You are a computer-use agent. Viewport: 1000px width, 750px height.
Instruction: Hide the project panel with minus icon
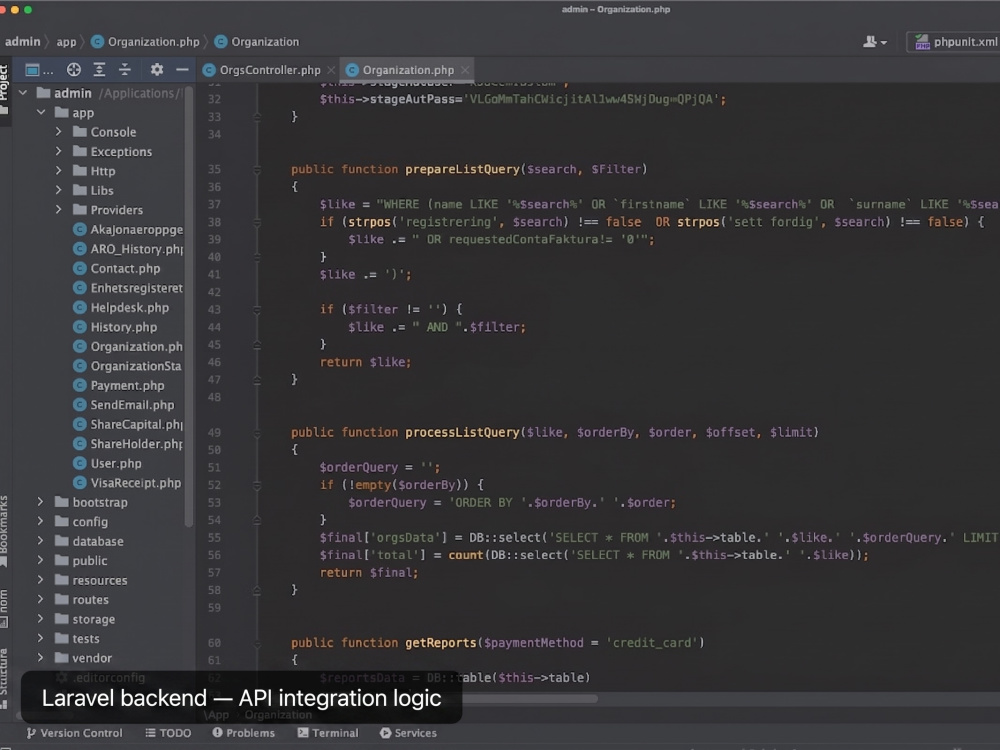tap(182, 70)
